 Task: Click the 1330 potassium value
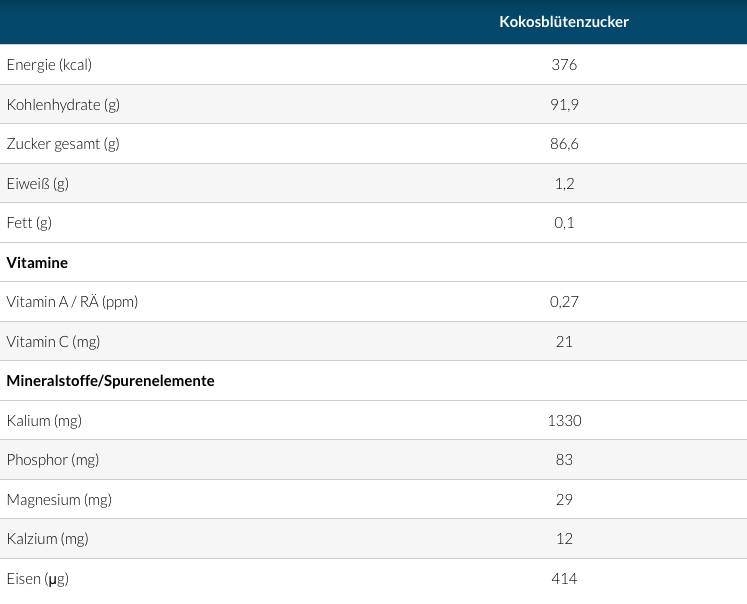pyautogui.click(x=564, y=421)
